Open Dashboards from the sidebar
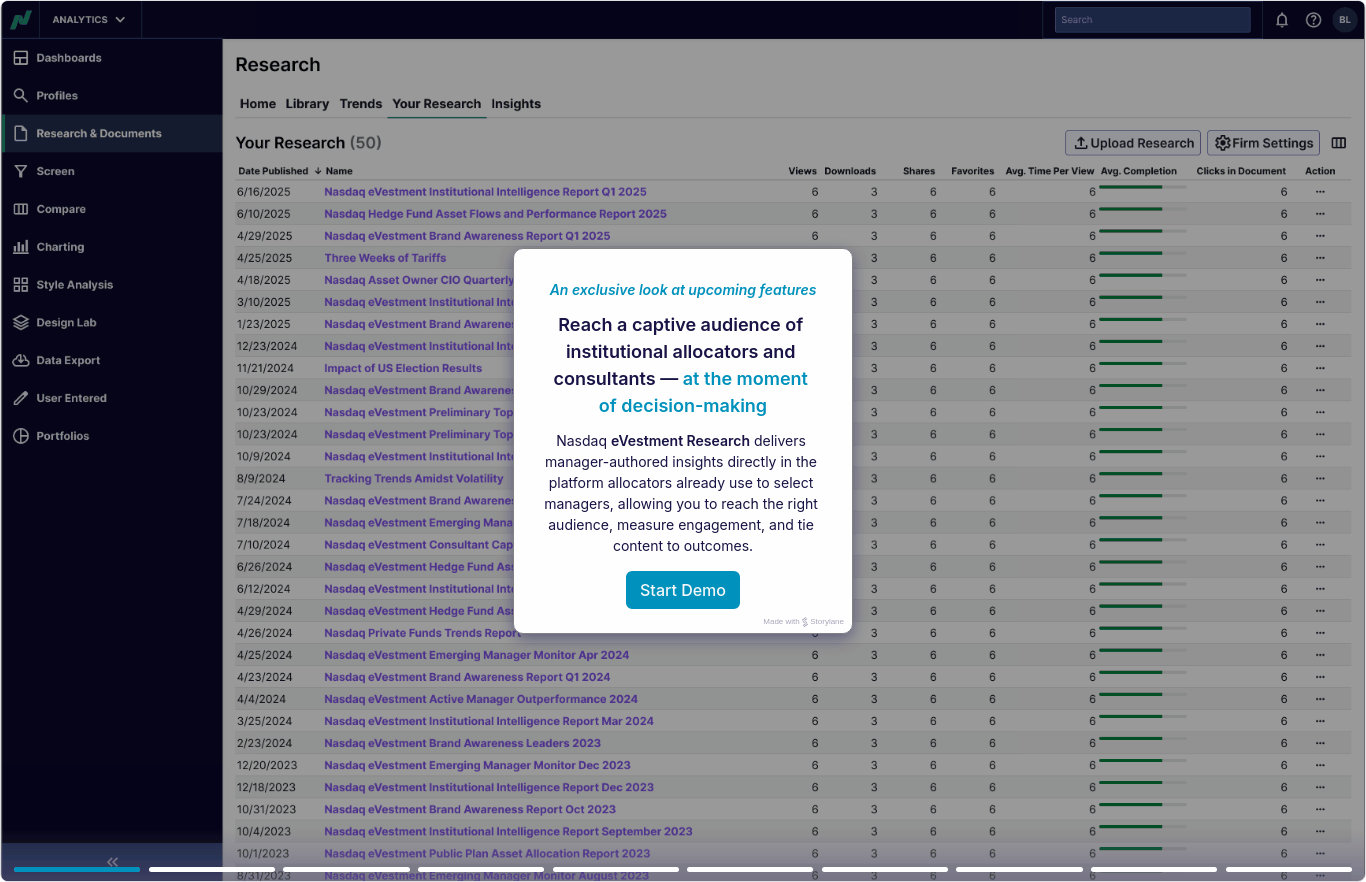This screenshot has height=882, width=1366. click(x=111, y=58)
